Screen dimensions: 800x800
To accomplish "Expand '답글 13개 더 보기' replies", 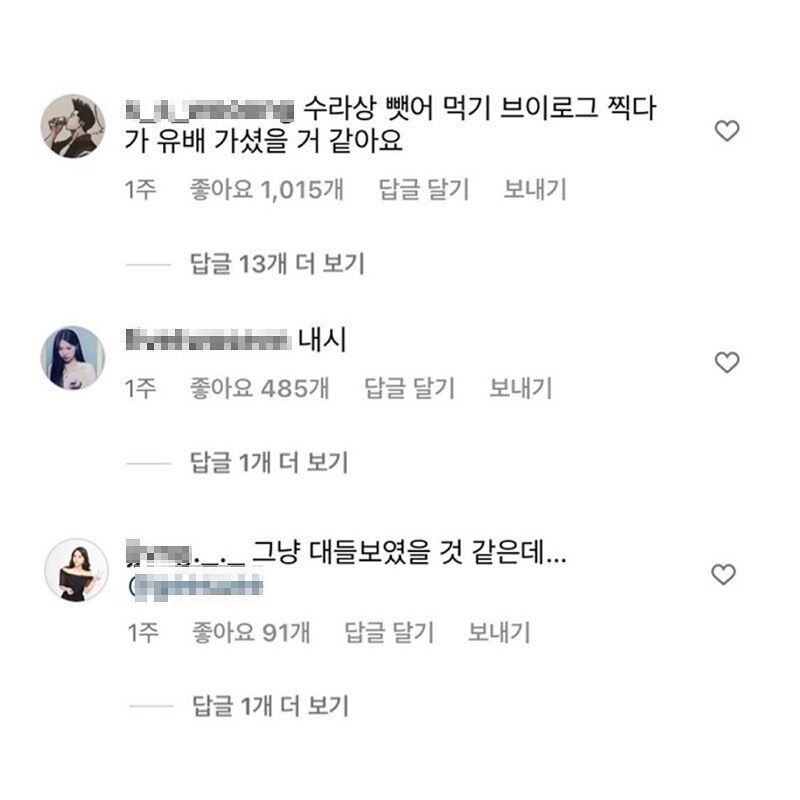I will pos(276,264).
